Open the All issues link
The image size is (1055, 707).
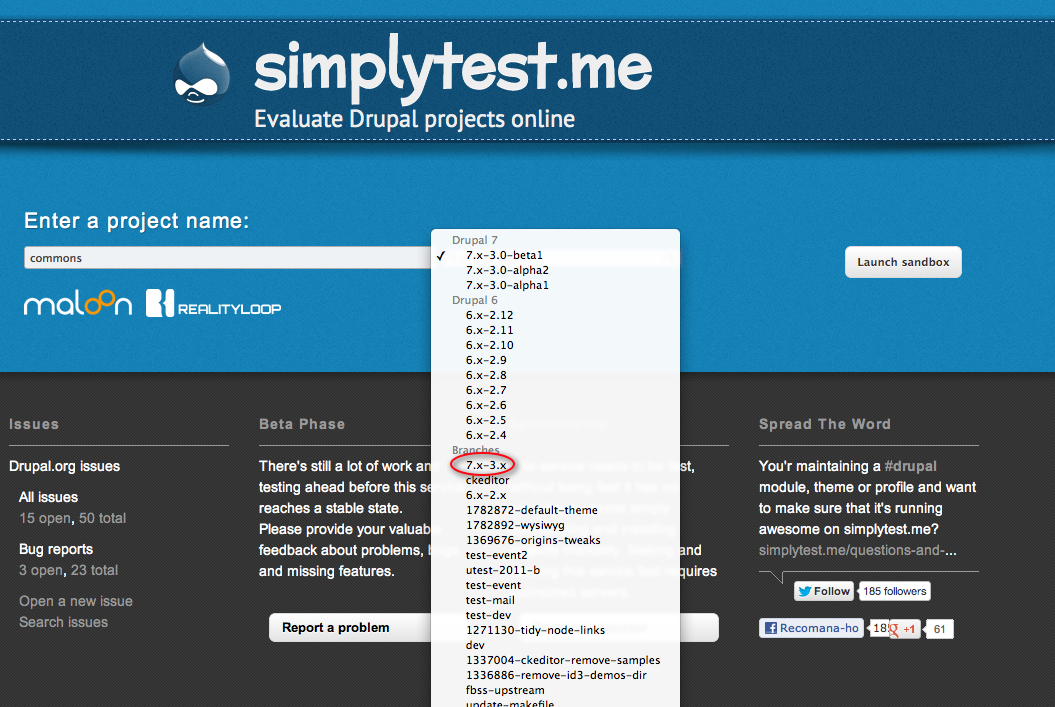(x=48, y=497)
